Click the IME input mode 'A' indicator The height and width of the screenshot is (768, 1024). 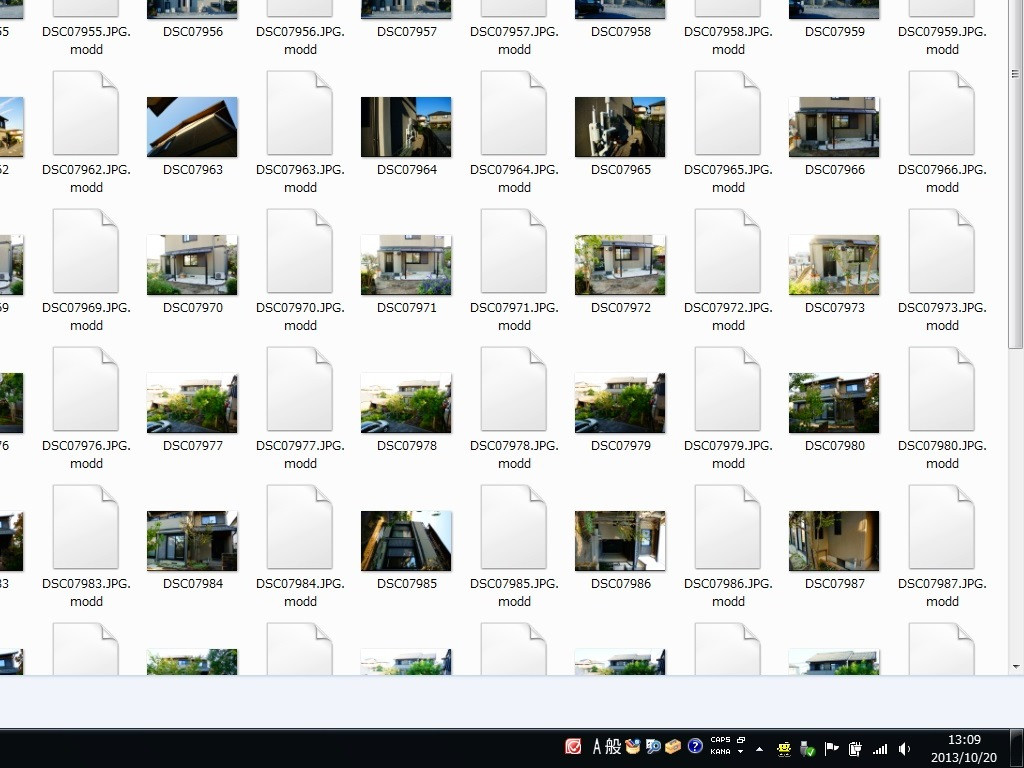coord(598,747)
